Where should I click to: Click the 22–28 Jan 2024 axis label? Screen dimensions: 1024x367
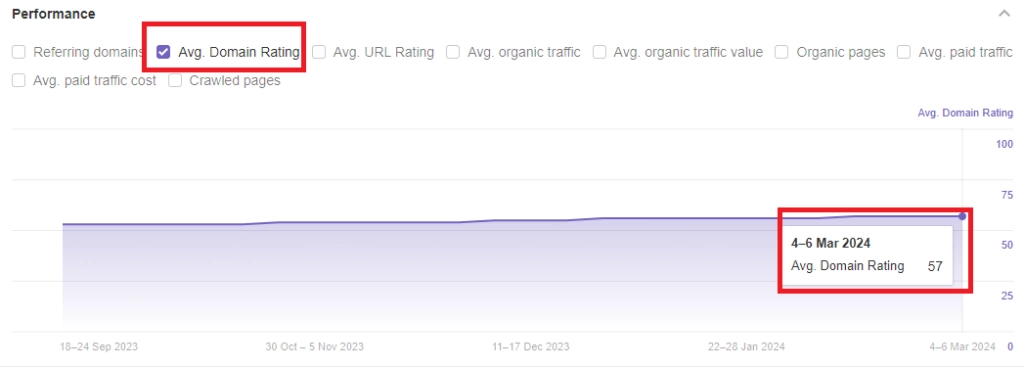(x=746, y=347)
